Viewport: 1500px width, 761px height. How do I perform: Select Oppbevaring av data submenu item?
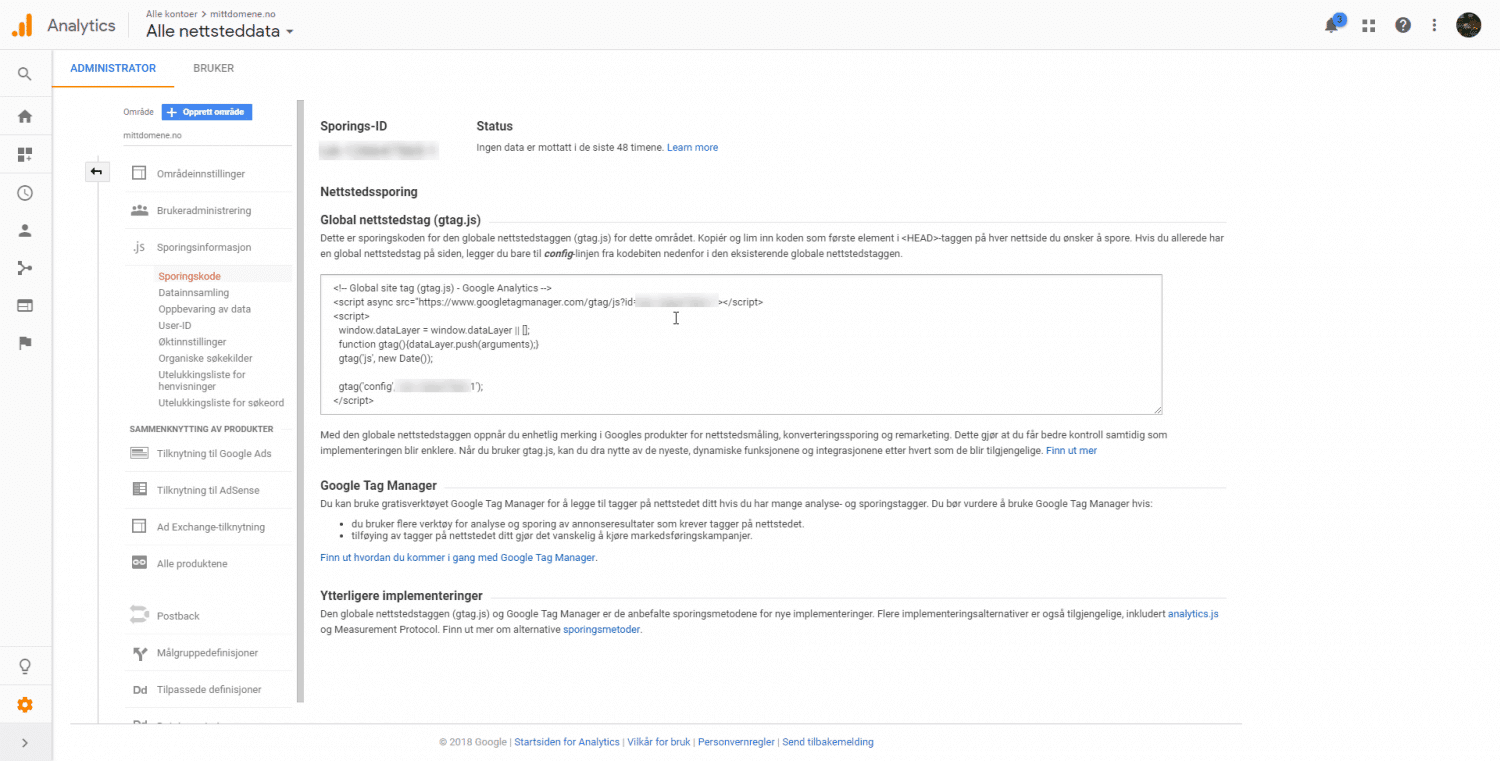pyautogui.click(x=204, y=309)
